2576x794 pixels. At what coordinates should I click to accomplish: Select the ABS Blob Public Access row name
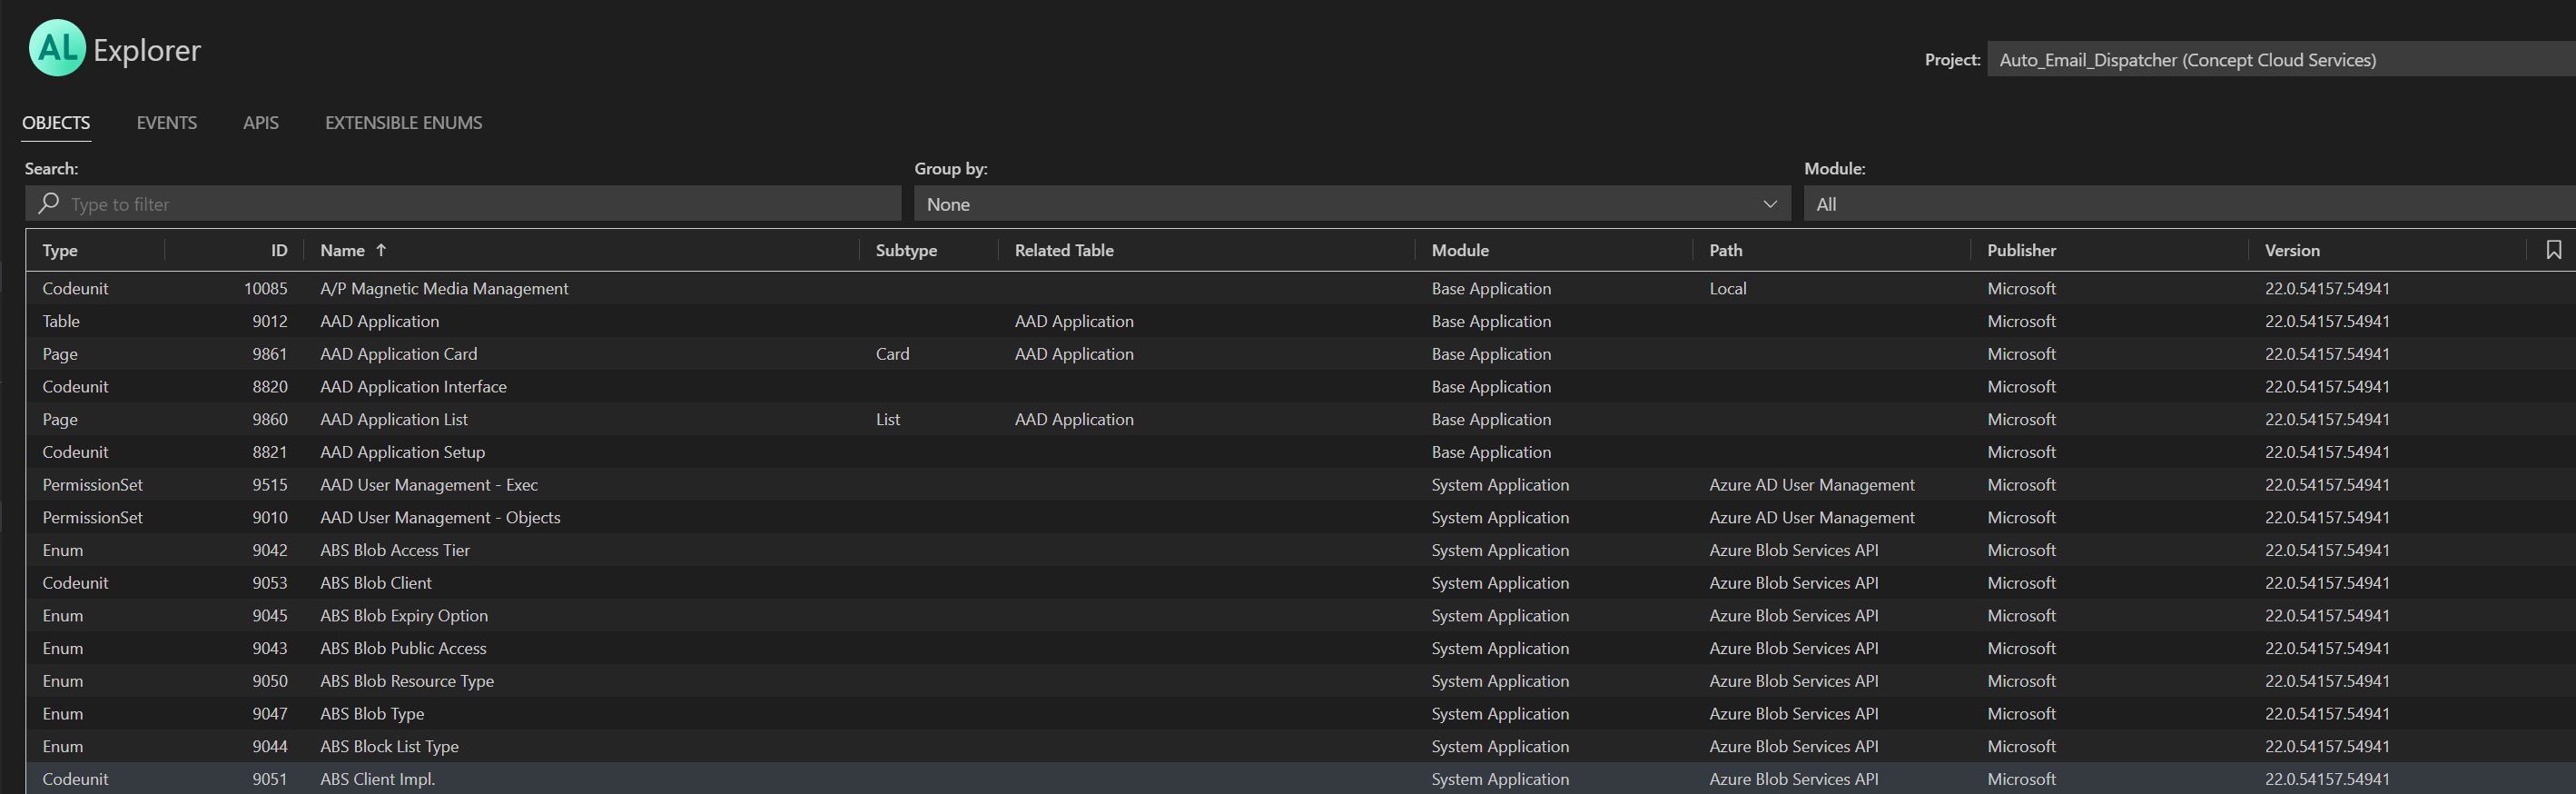pyautogui.click(x=403, y=649)
